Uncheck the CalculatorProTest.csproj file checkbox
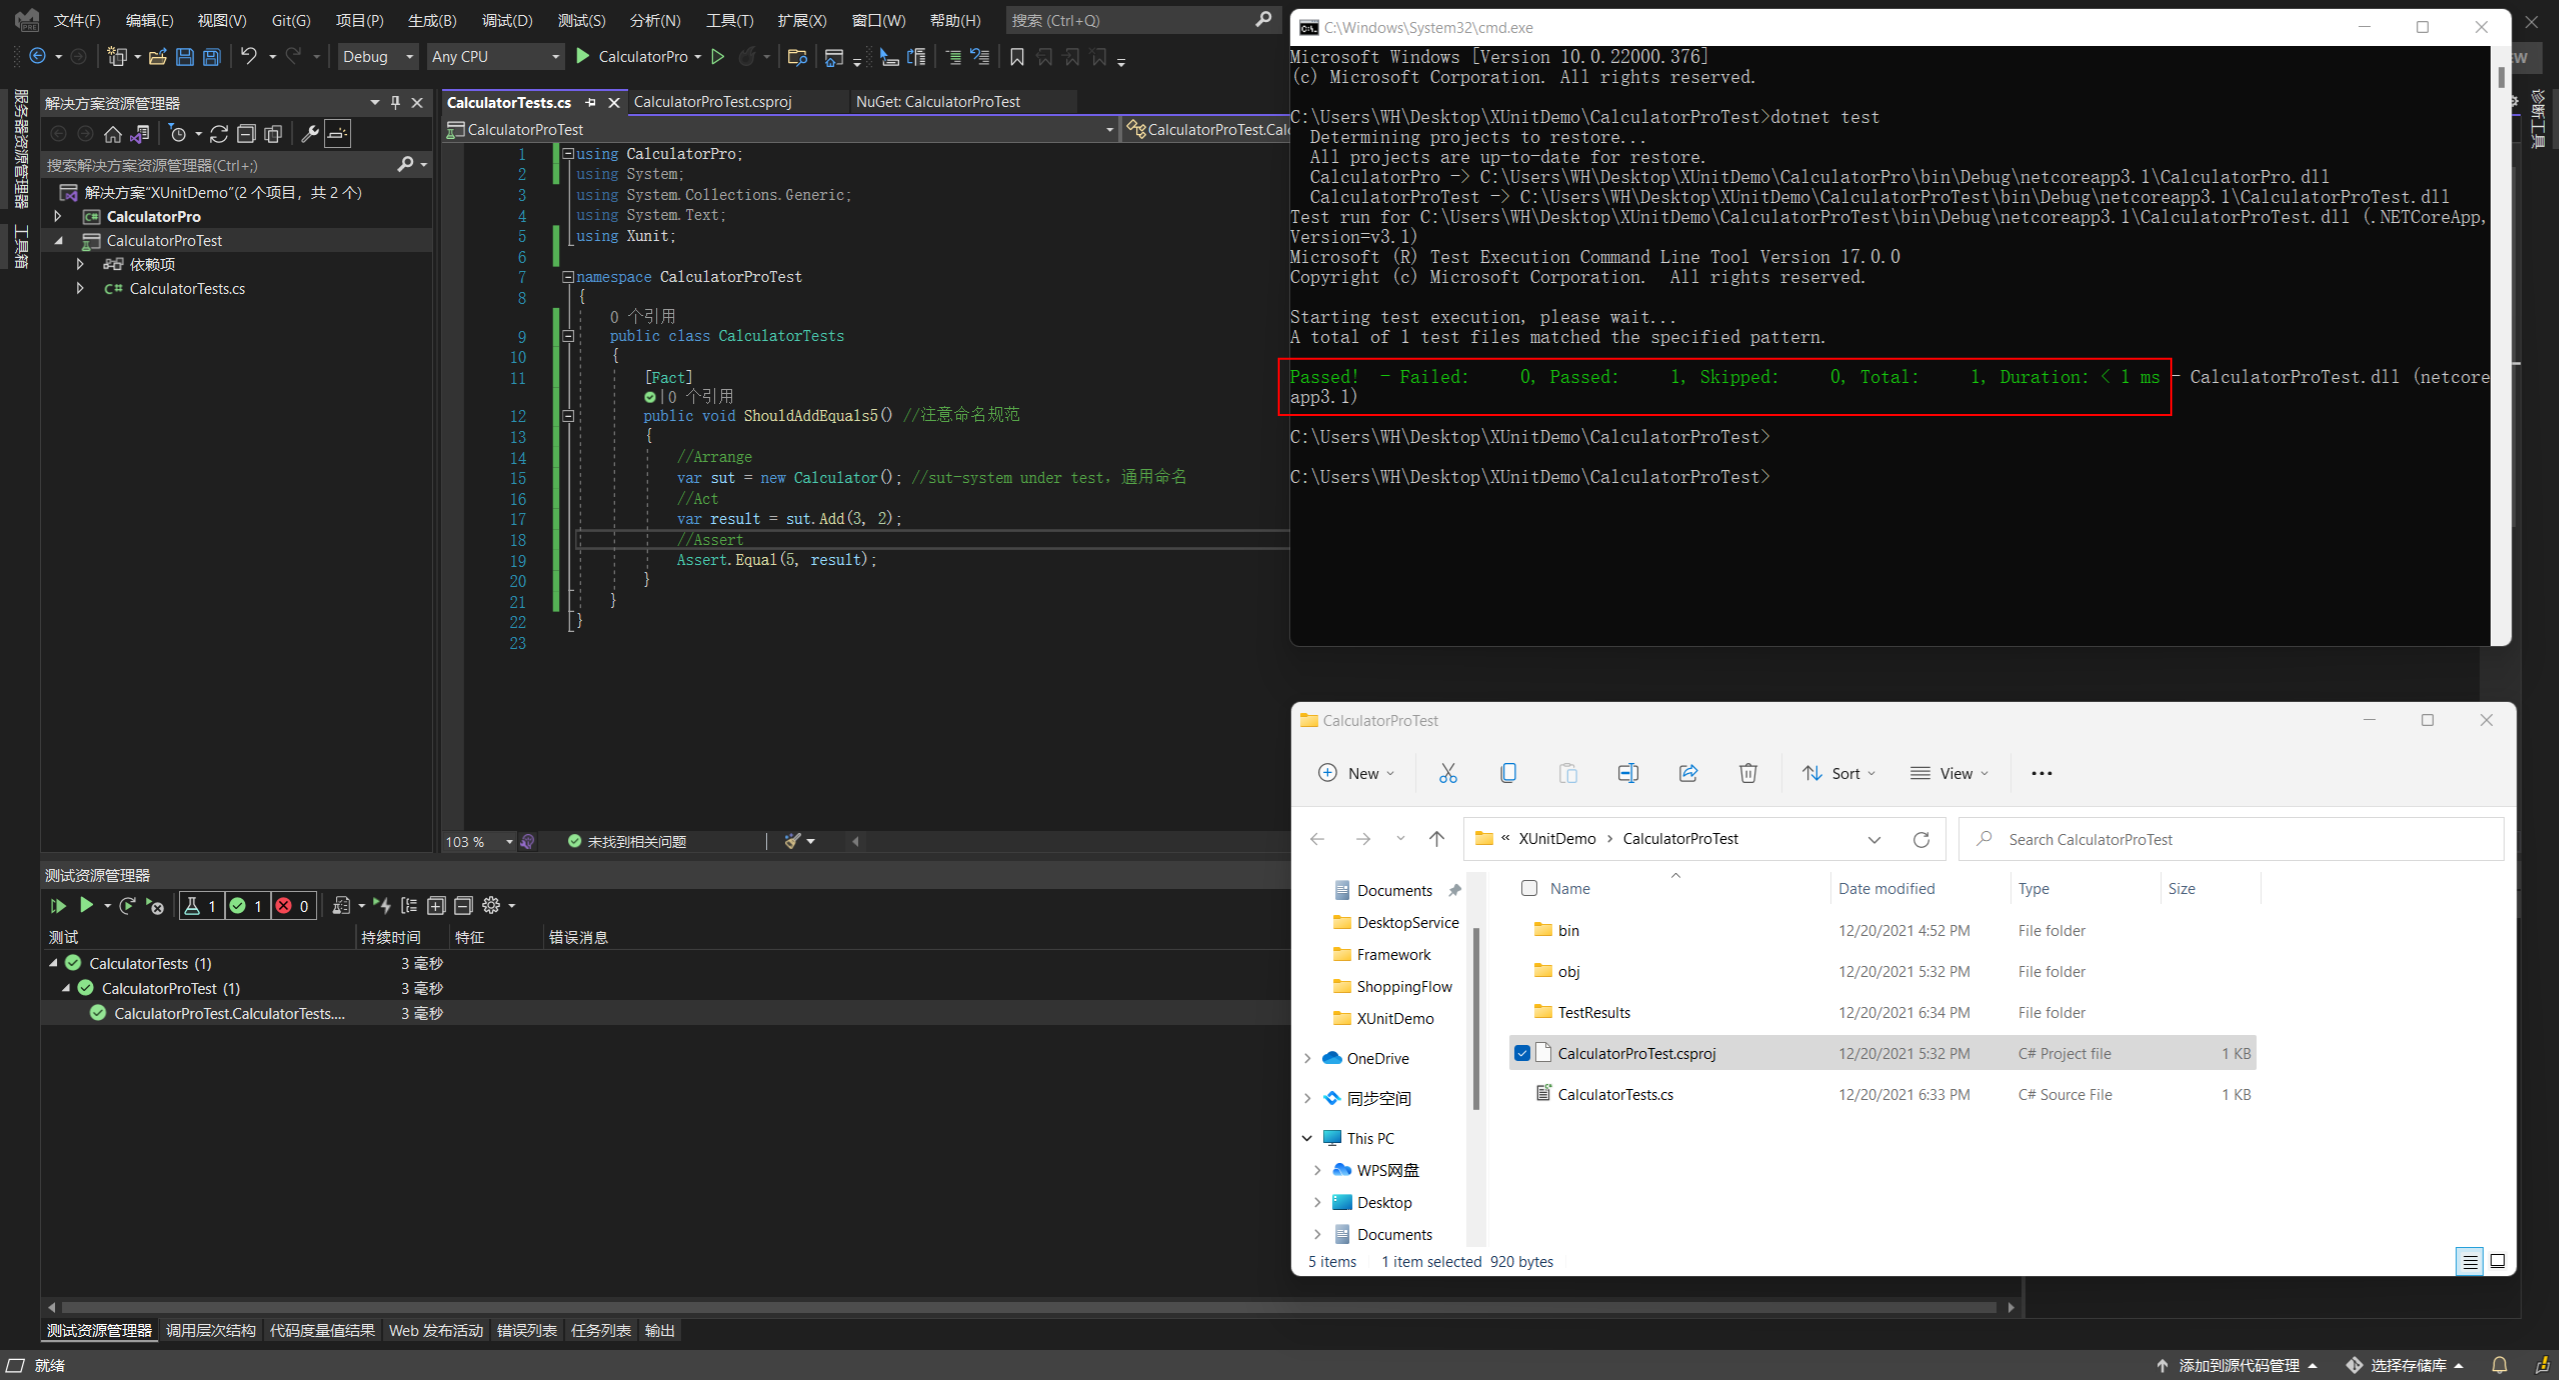The height and width of the screenshot is (1380, 2559). click(x=1522, y=1053)
